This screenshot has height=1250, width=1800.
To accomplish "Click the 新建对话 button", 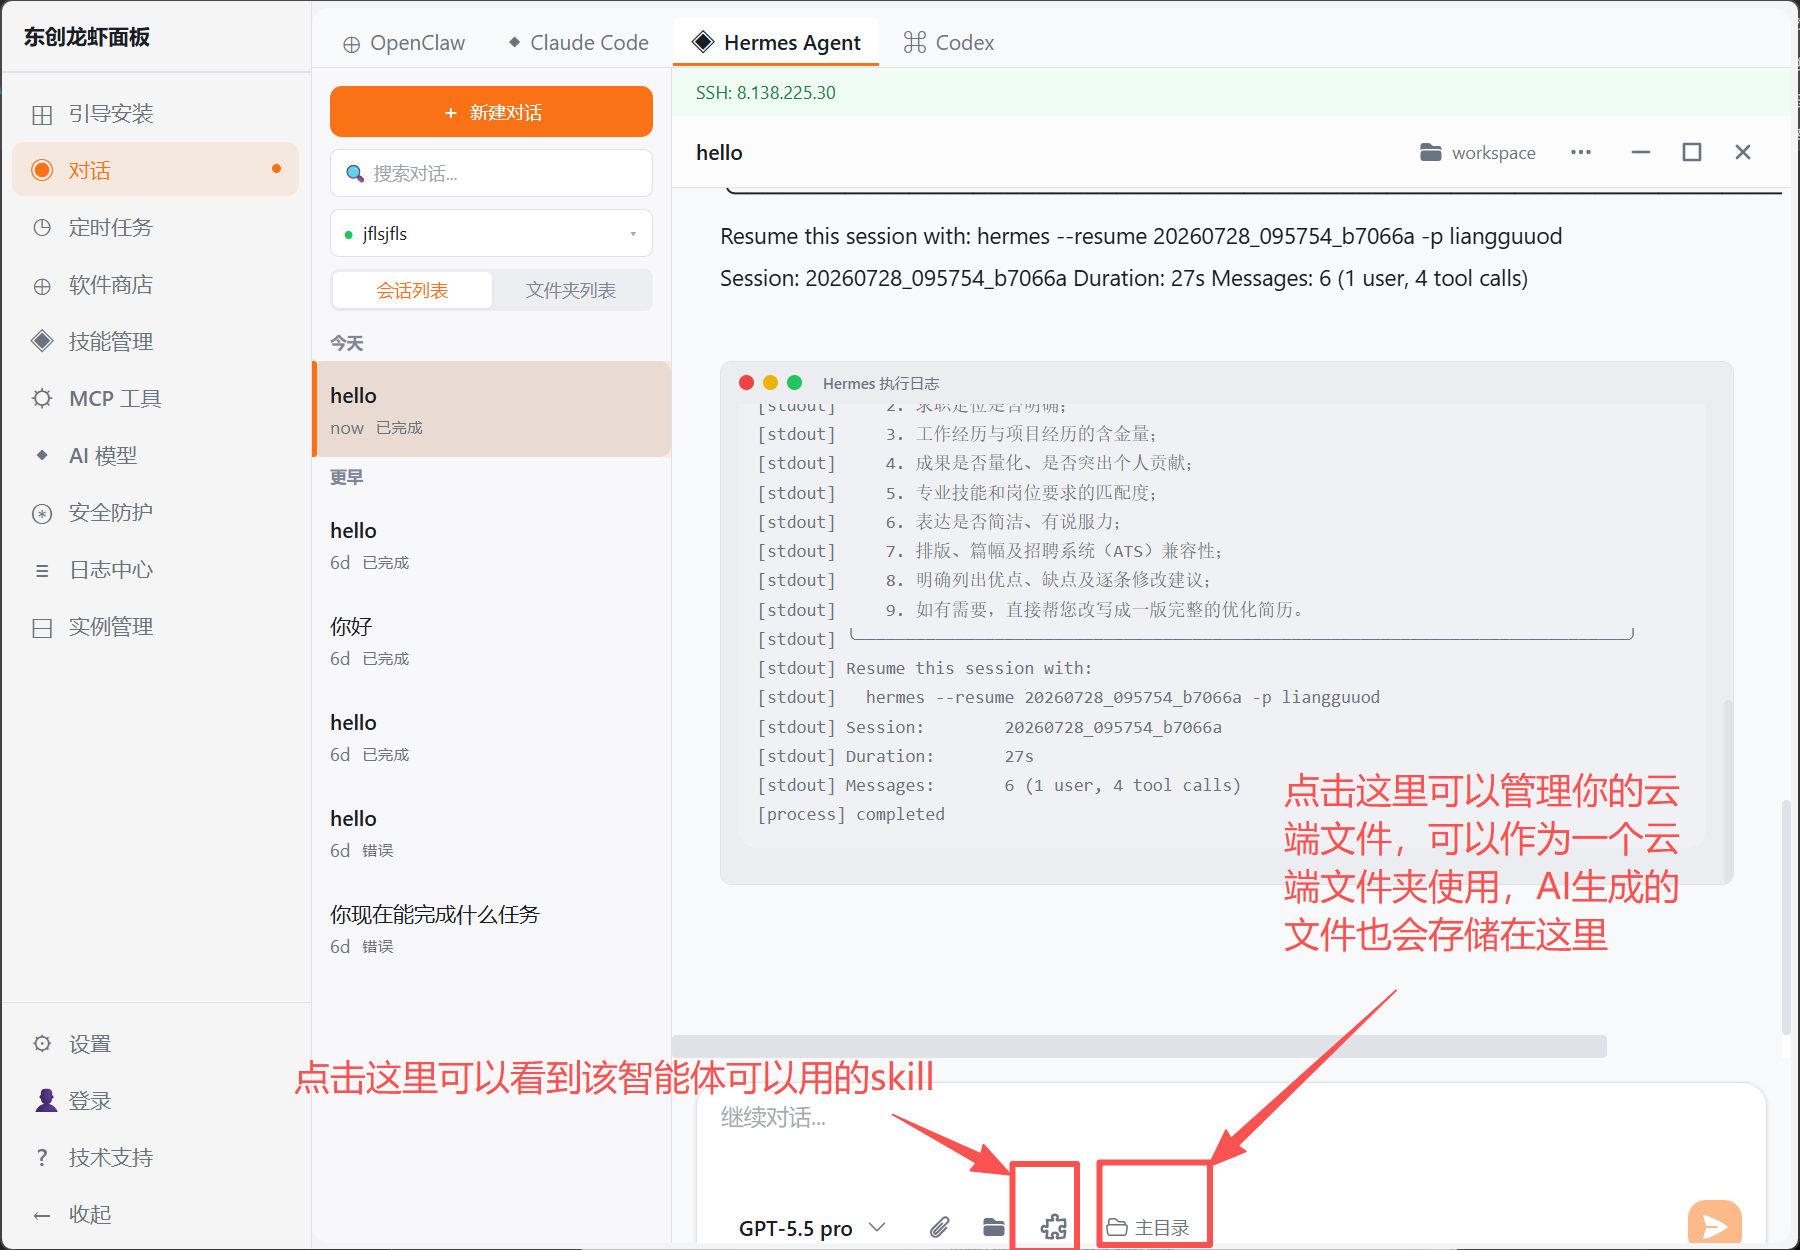I will pos(491,112).
